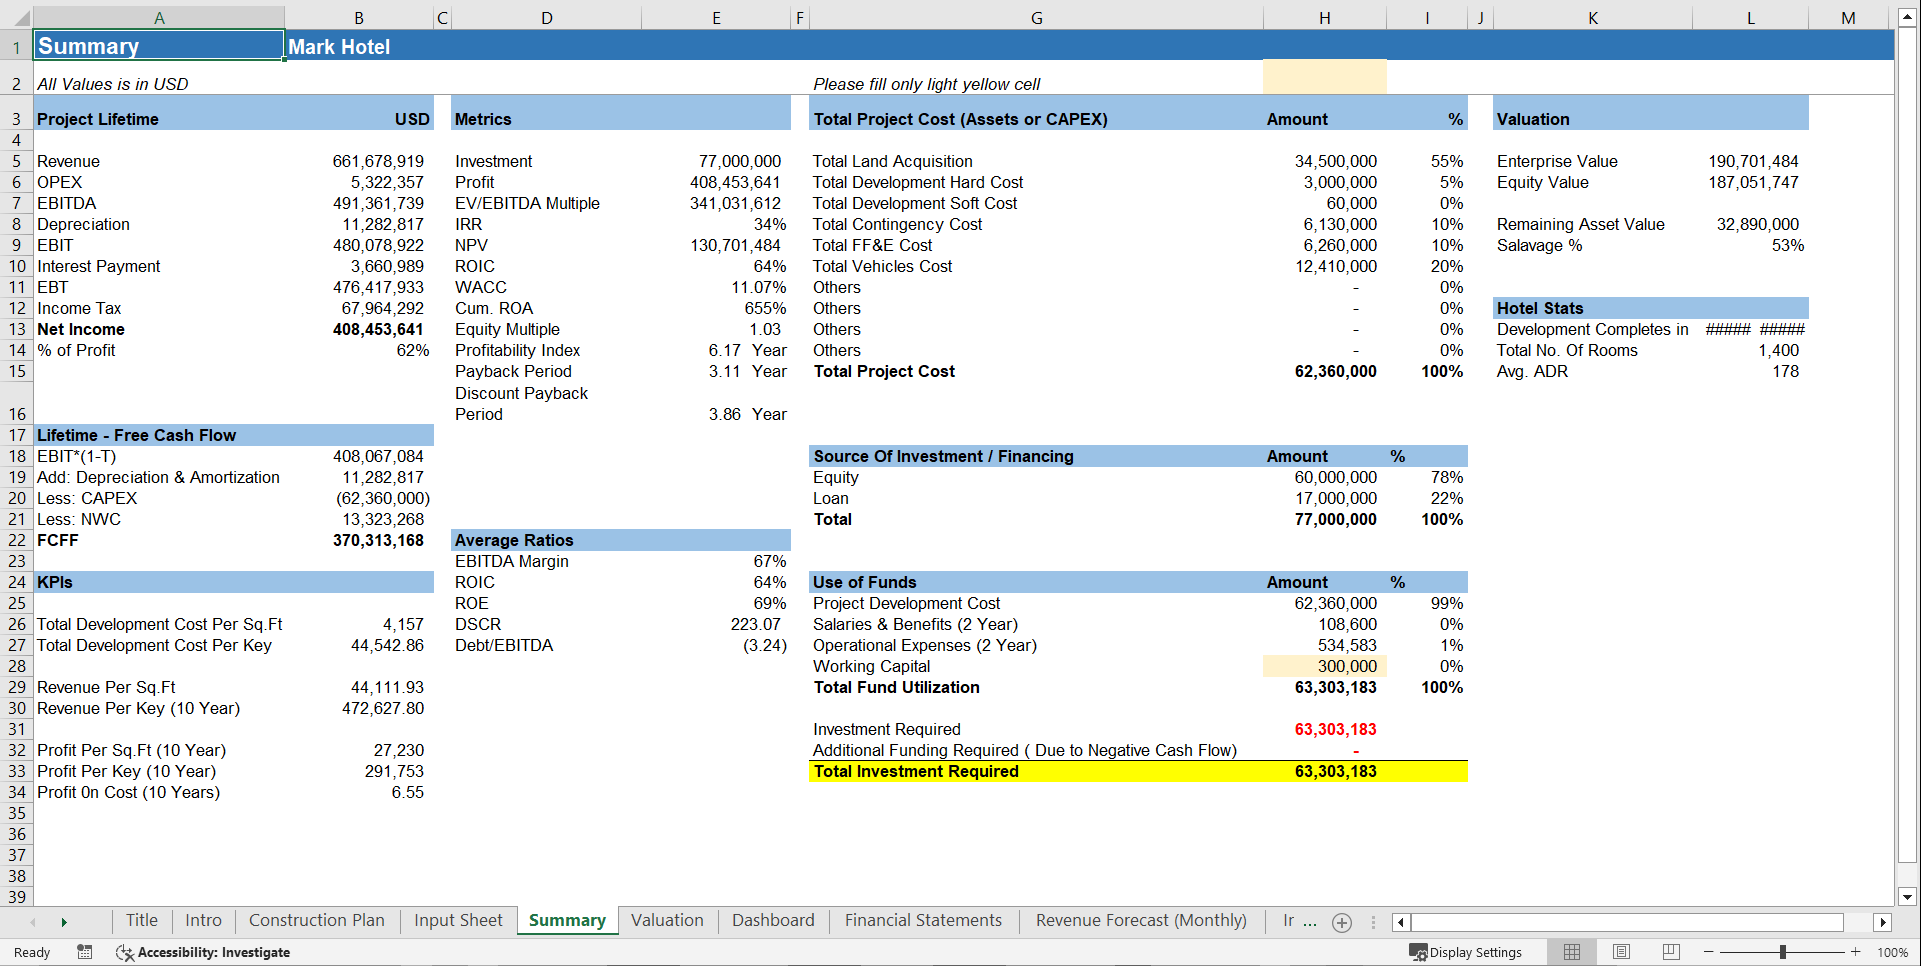Select the yellow Working Capital cell
Viewport: 1921px width, 966px height.
tap(1324, 666)
